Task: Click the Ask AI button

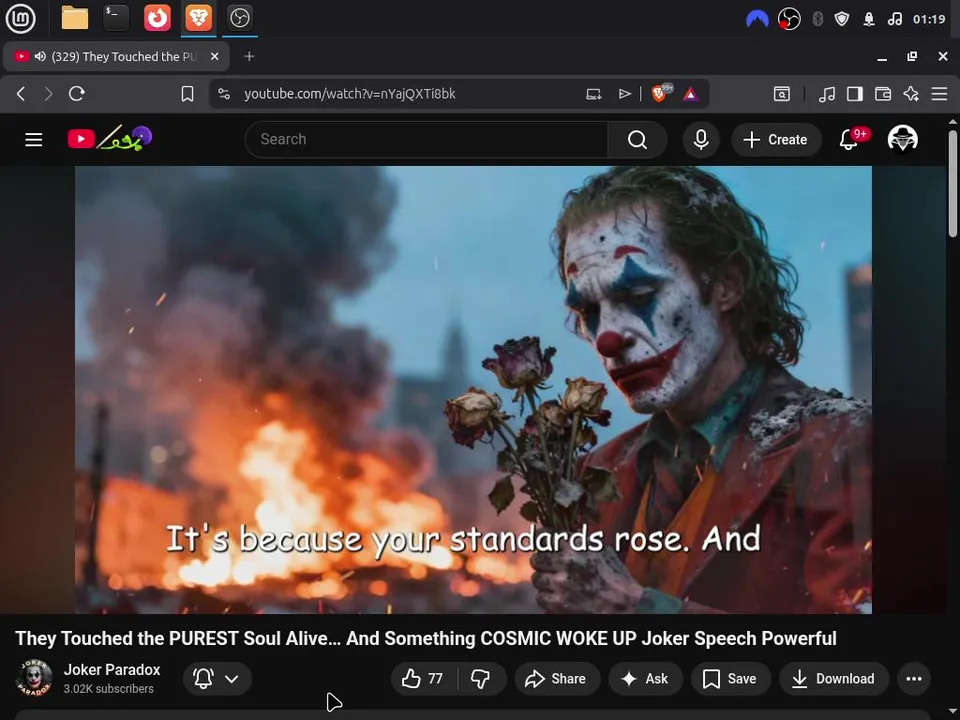Action: (645, 678)
